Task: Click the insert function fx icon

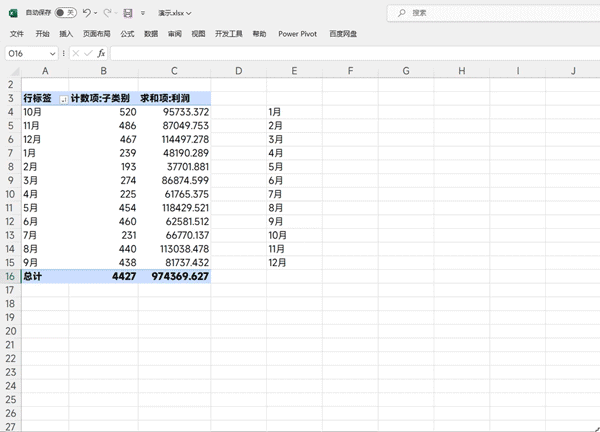Action: (101, 53)
